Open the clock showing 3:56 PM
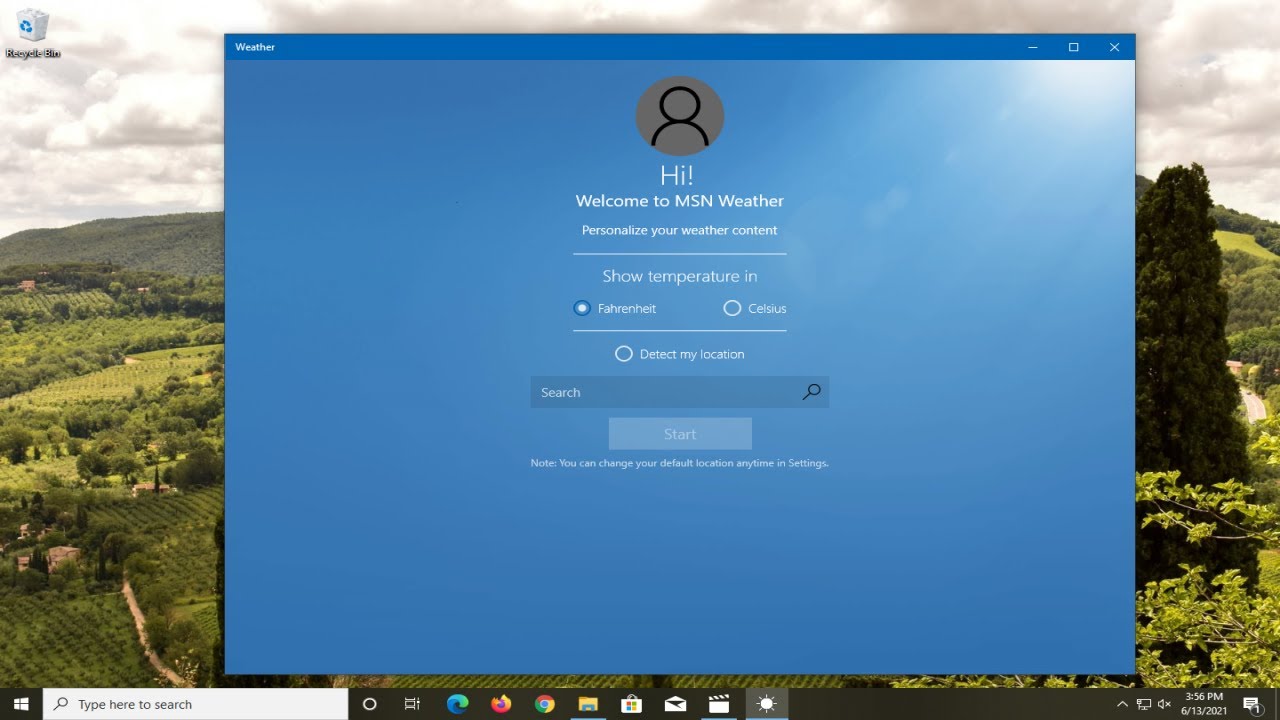Image resolution: width=1280 pixels, height=720 pixels. coord(1203,704)
